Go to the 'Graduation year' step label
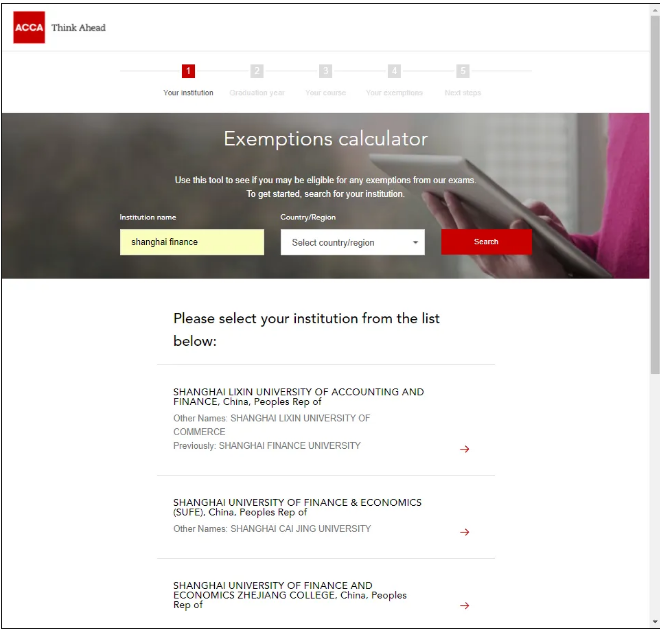660x631 pixels. pyautogui.click(x=257, y=93)
